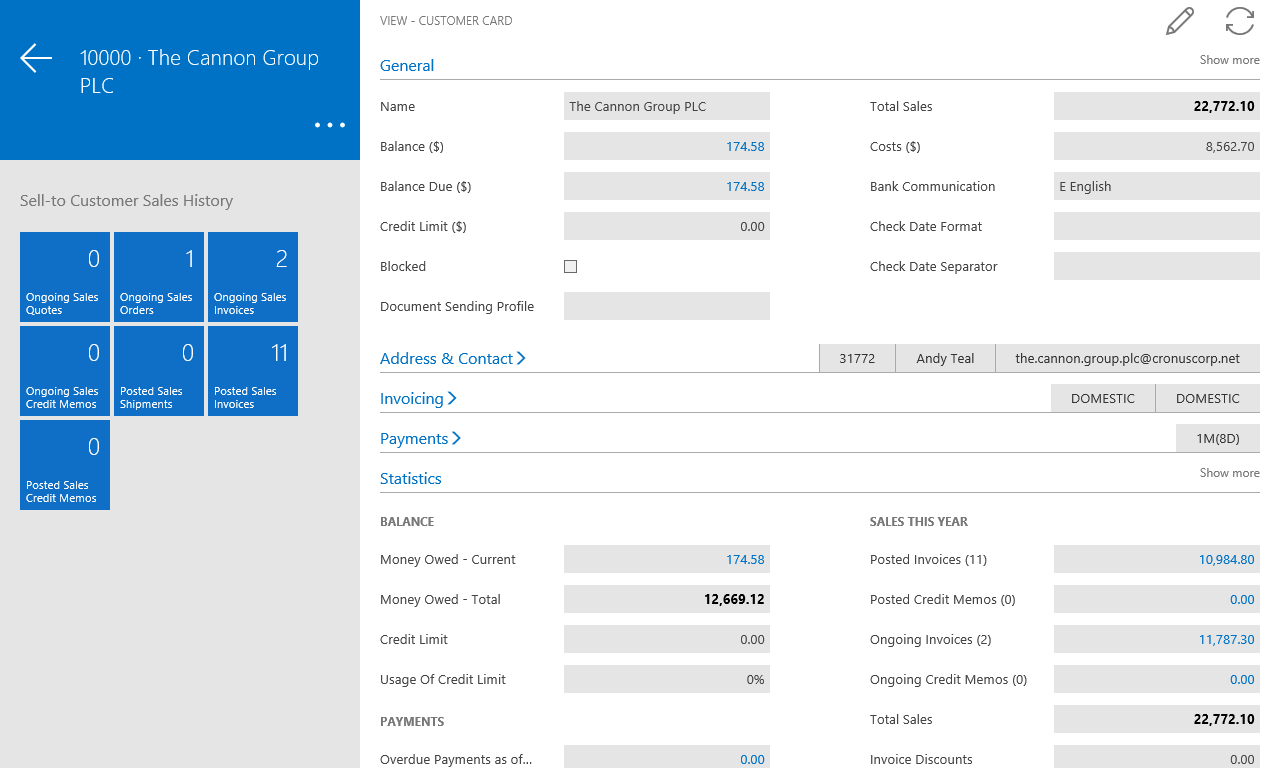Click the refresh icon
Screen dimensions: 1280x768
(1240, 21)
